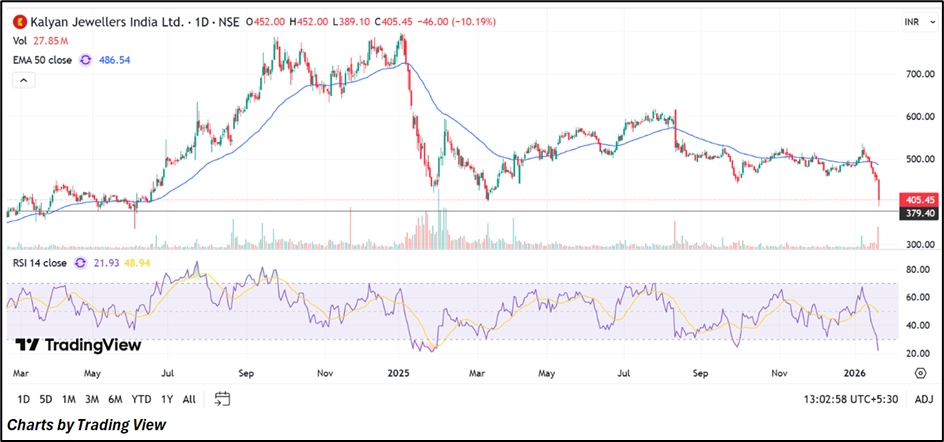944x442 pixels.
Task: Open chart settings gear icon
Action: click(x=919, y=372)
